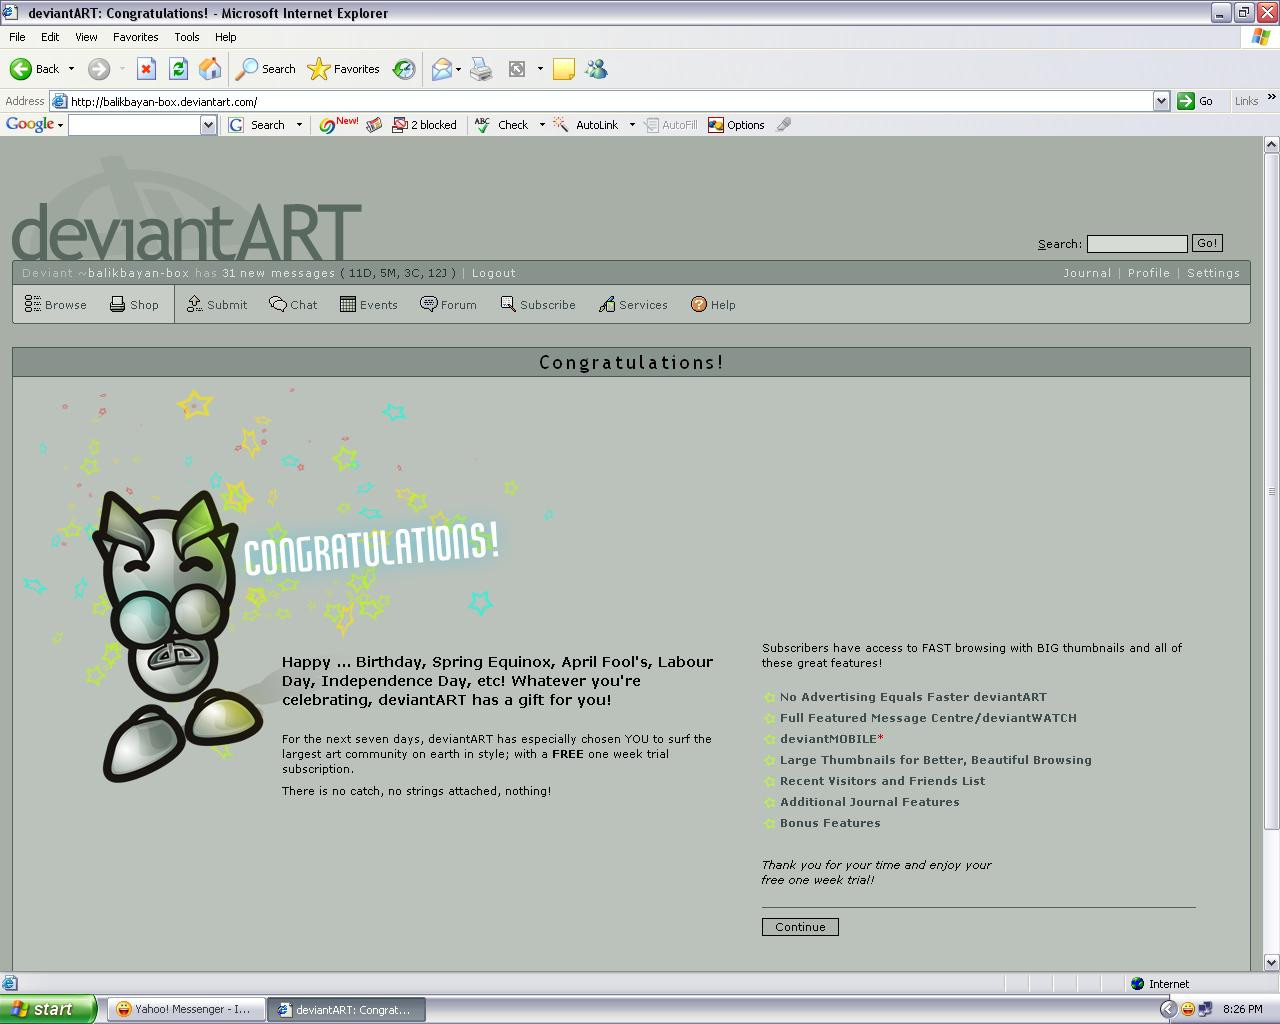Expand hidden system tray icons arrow
The height and width of the screenshot is (1024, 1280).
pyautogui.click(x=1168, y=1010)
